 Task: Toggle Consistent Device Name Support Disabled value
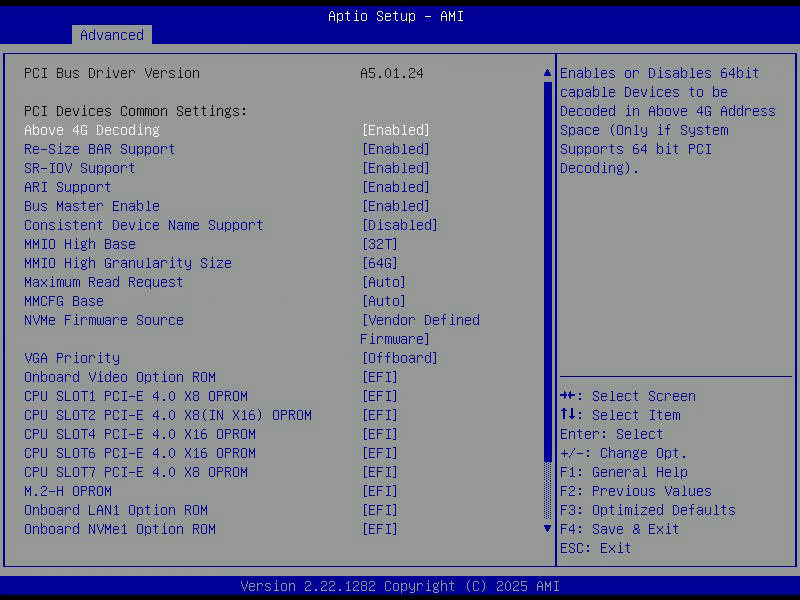(400, 225)
